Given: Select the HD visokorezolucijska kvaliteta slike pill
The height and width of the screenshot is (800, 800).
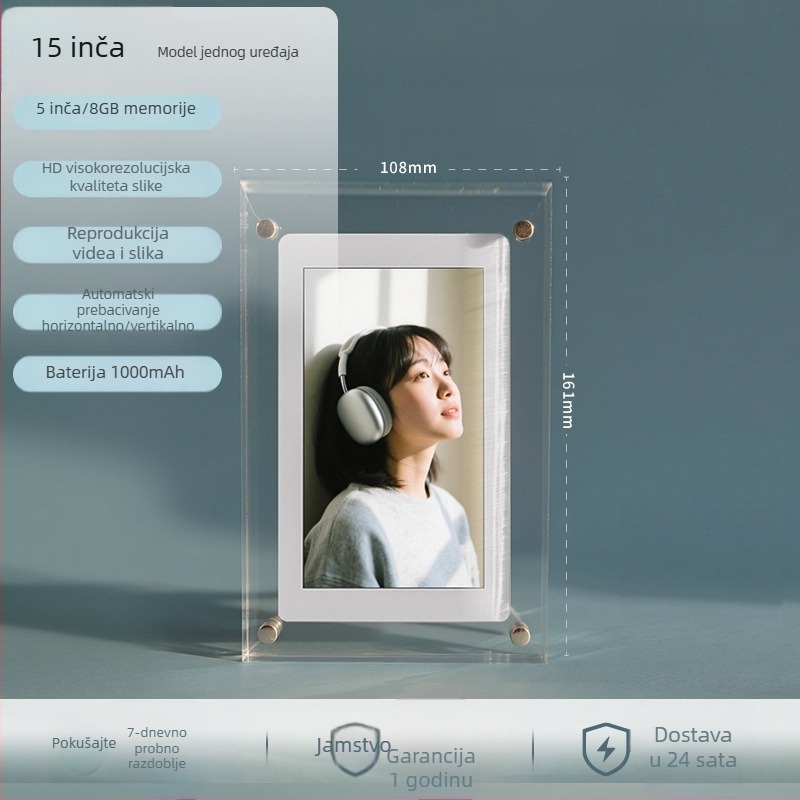Looking at the screenshot, I should click(117, 178).
